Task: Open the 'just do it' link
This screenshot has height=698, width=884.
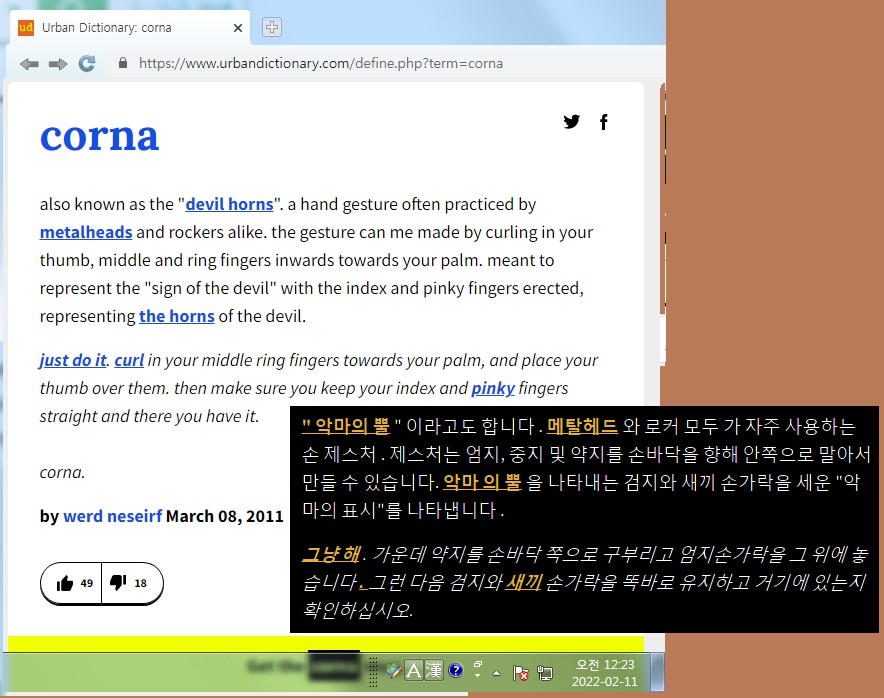Action: click(x=73, y=360)
